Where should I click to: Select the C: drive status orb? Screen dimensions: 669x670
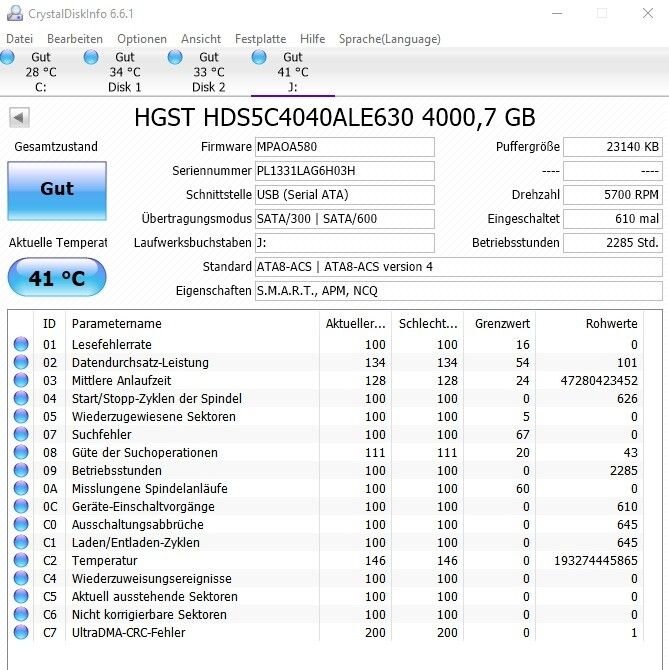tap(7, 57)
